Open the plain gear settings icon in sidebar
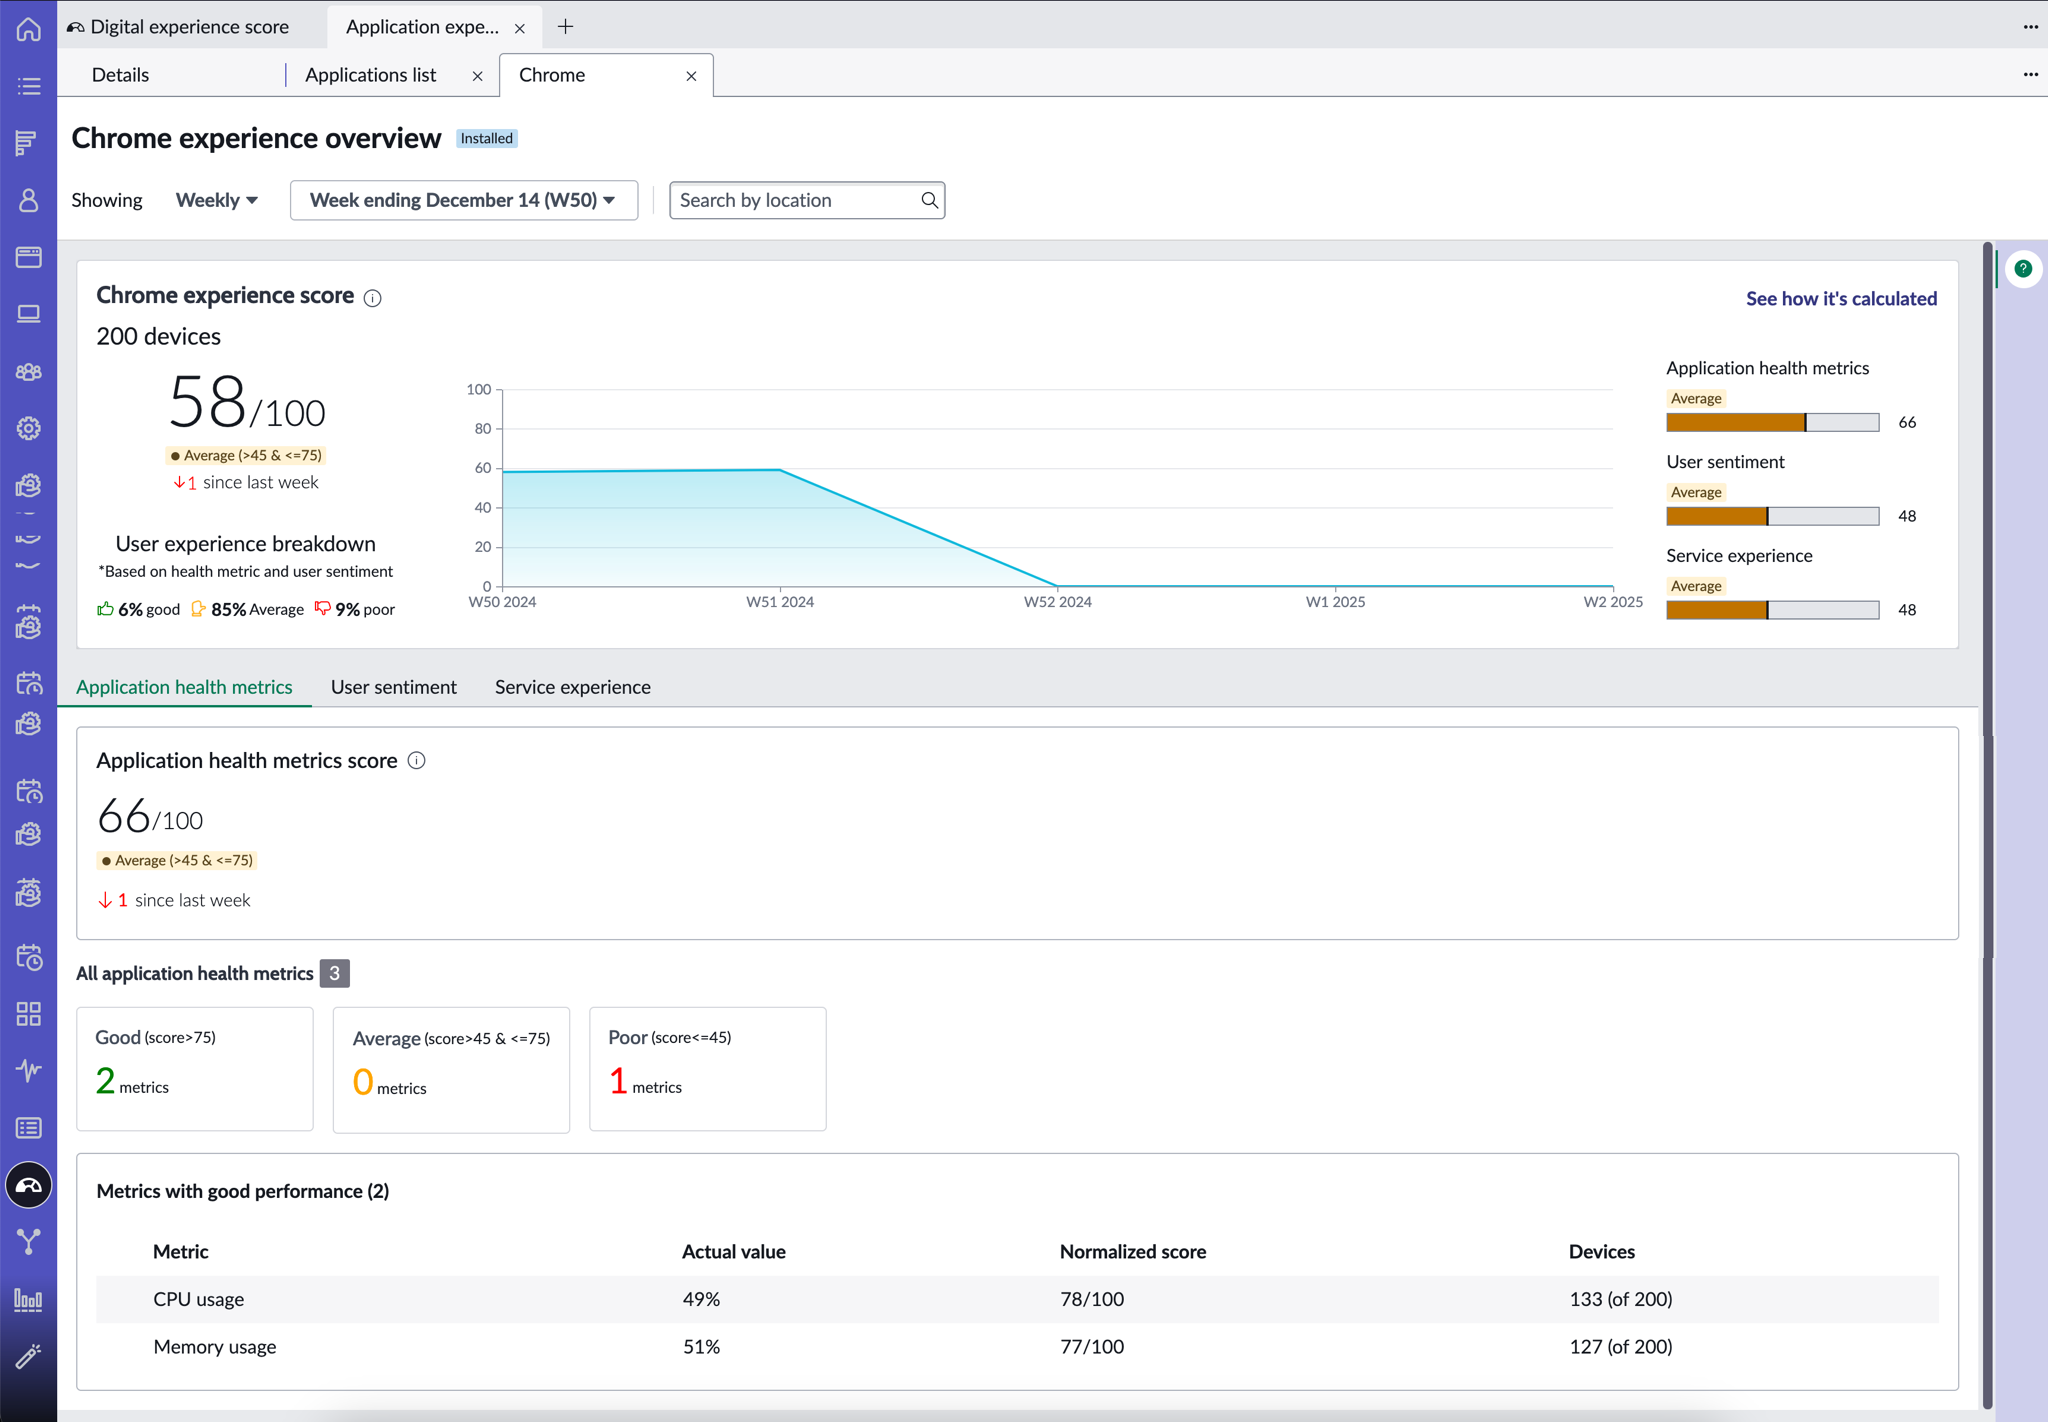Image resolution: width=2048 pixels, height=1422 pixels. (x=29, y=428)
